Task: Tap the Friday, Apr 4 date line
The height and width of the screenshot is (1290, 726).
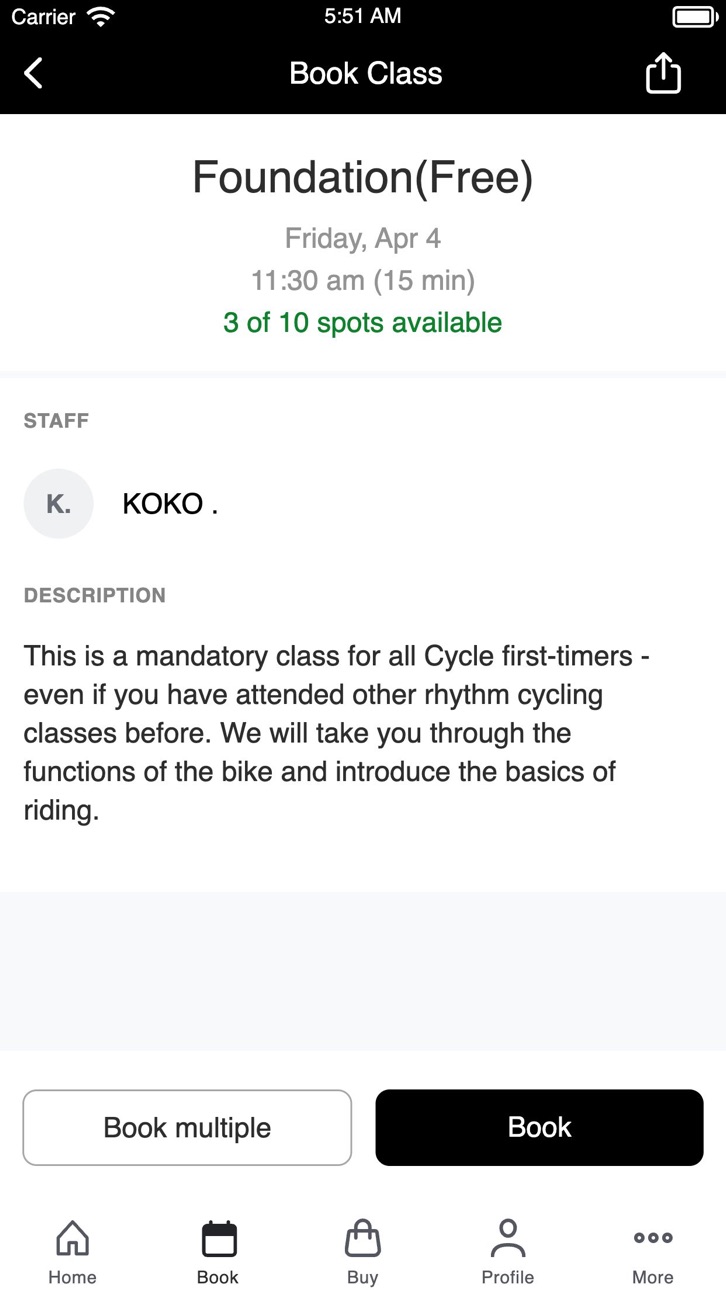Action: click(x=363, y=238)
